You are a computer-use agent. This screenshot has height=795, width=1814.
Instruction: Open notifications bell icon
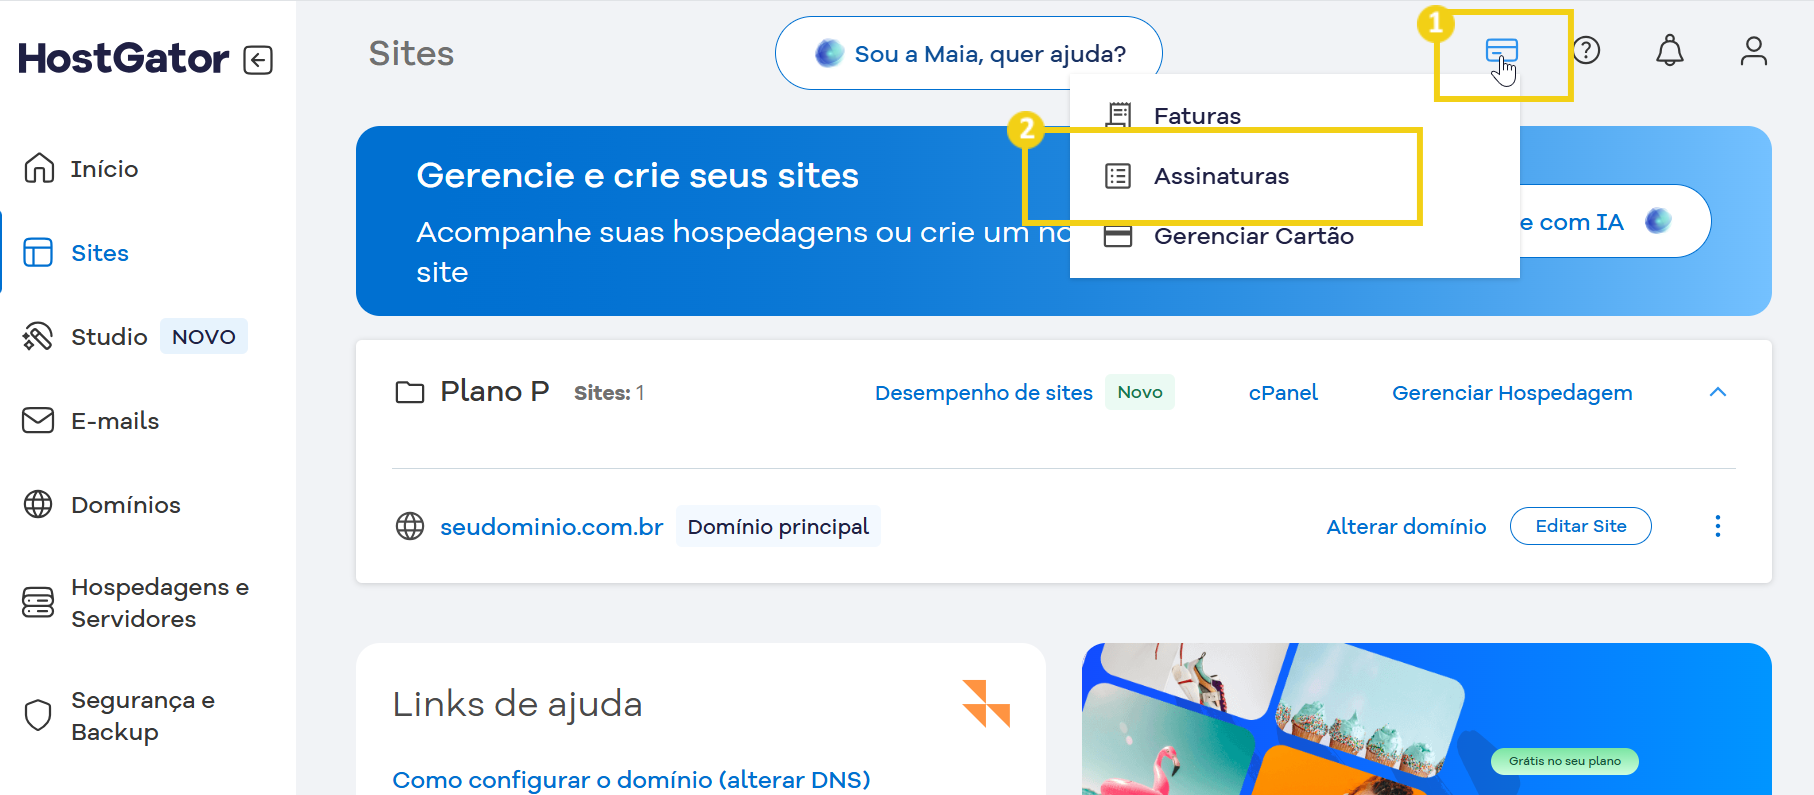[x=1669, y=51]
